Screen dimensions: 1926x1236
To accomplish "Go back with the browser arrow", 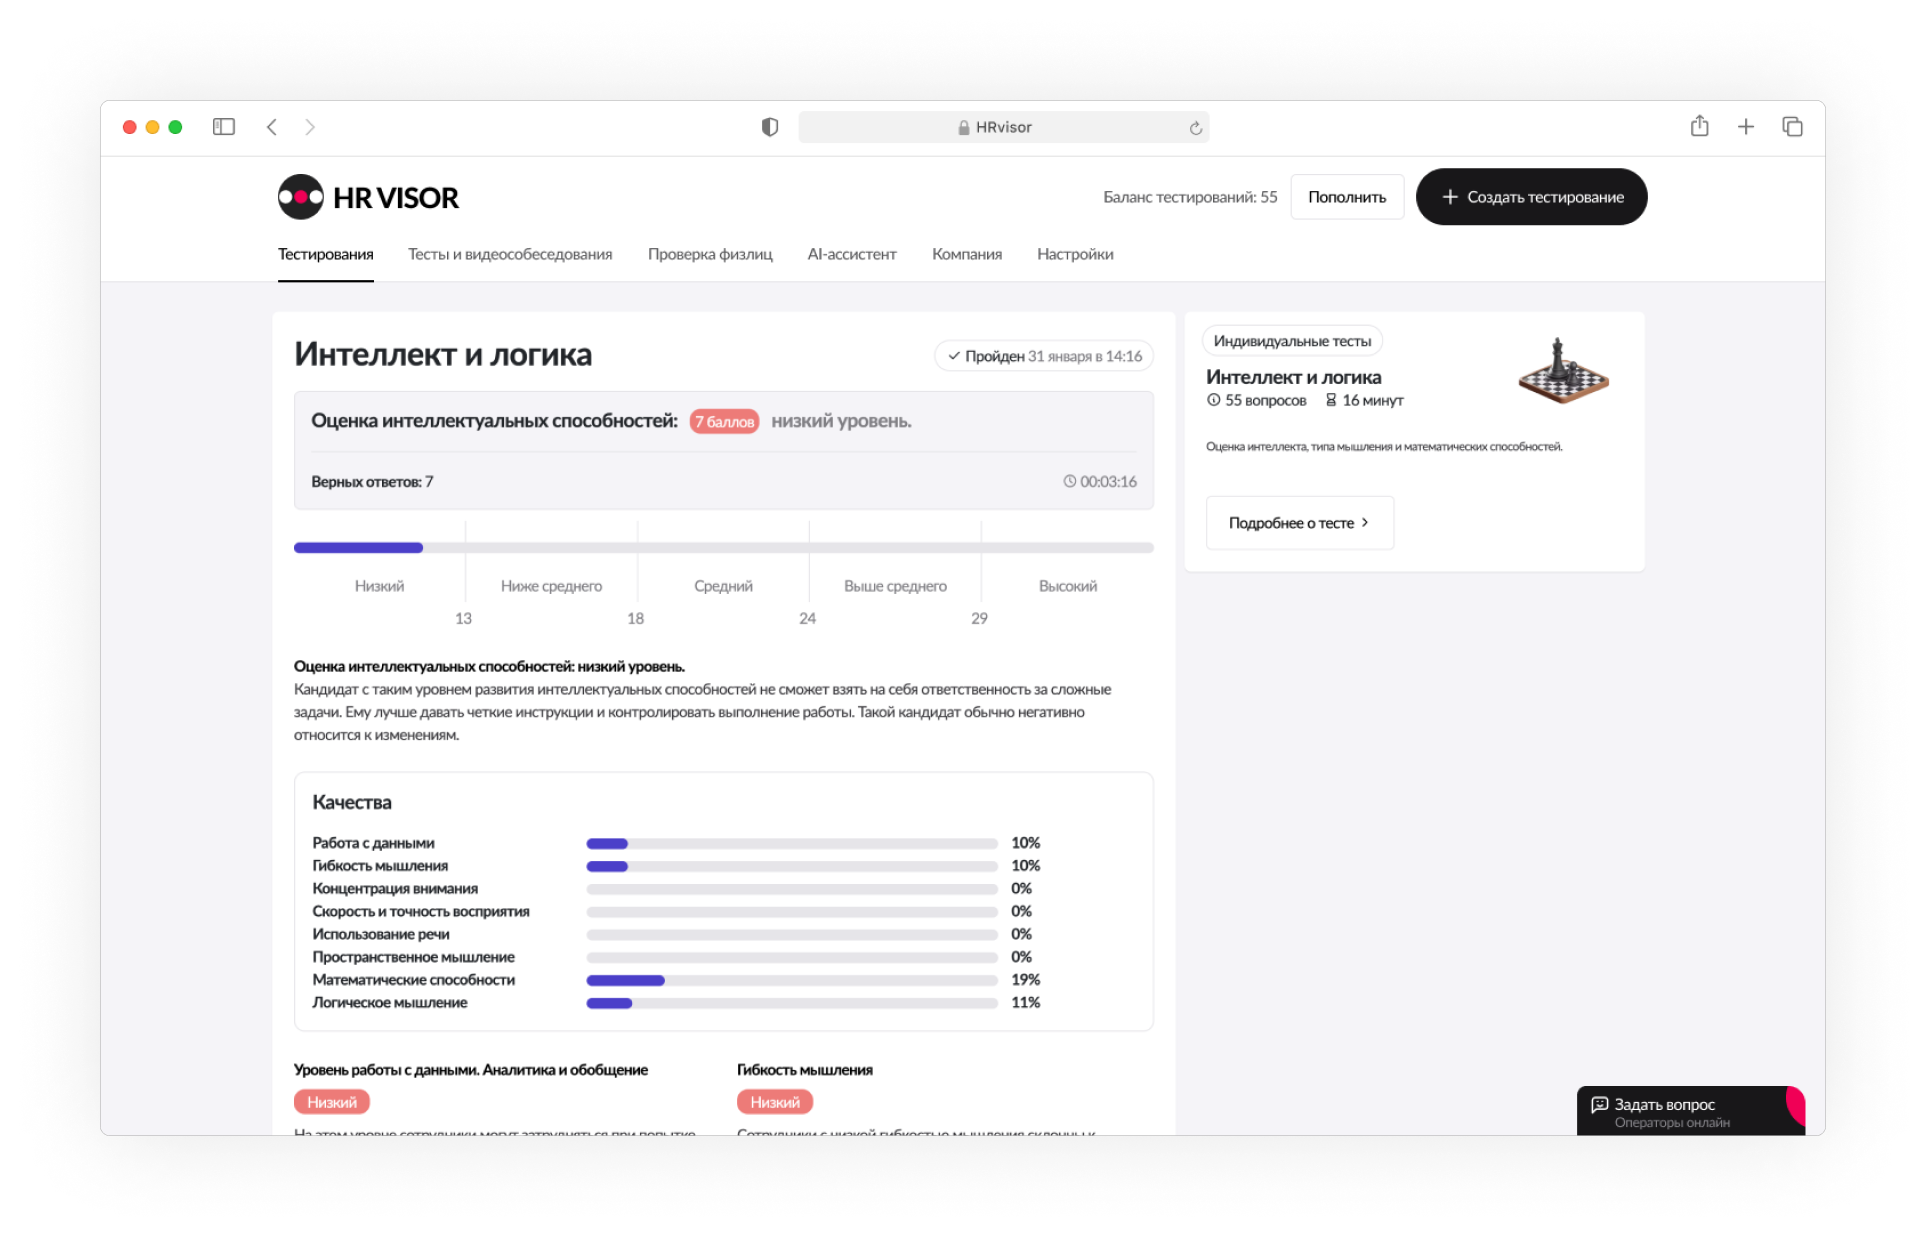I will click(272, 127).
